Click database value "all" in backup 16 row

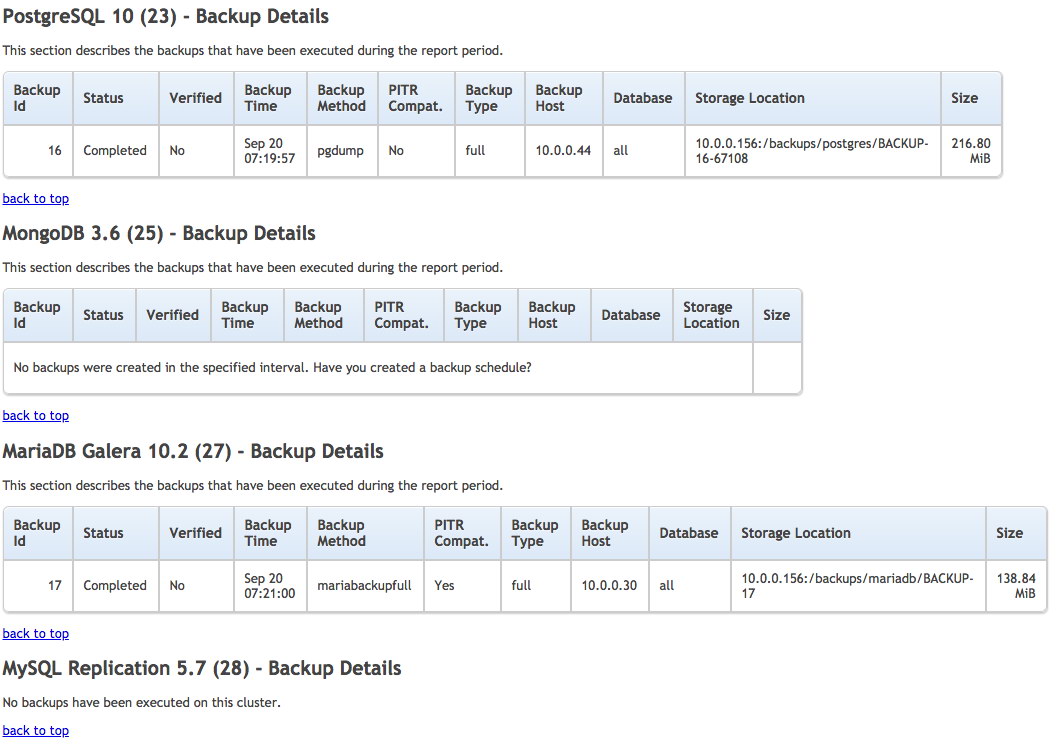click(x=620, y=151)
